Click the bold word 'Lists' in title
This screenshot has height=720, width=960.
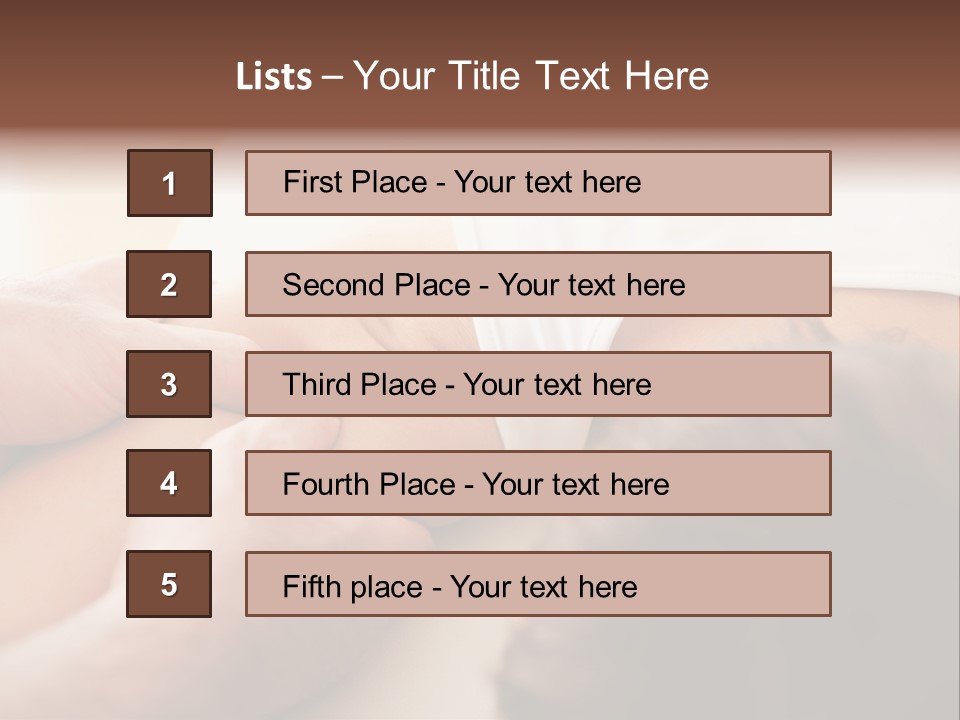tap(273, 77)
